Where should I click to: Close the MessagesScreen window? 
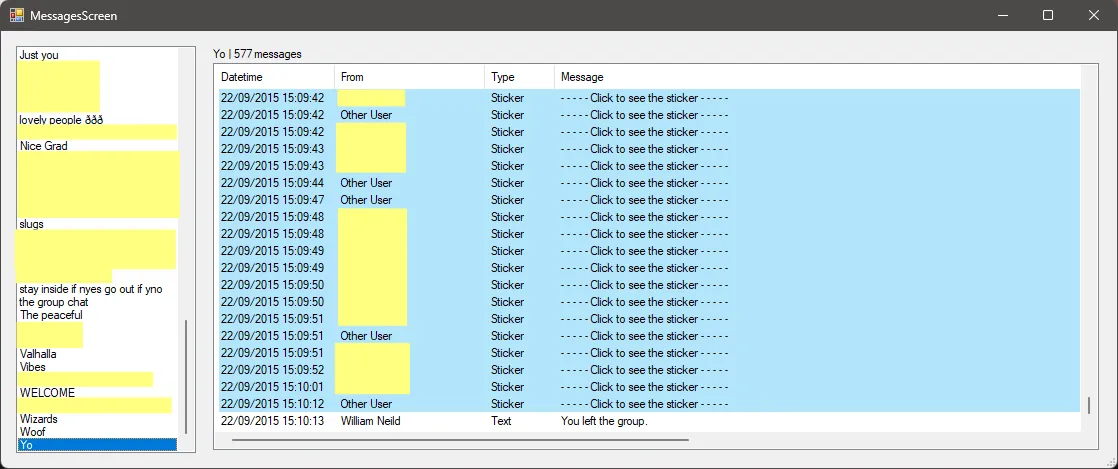click(1093, 15)
